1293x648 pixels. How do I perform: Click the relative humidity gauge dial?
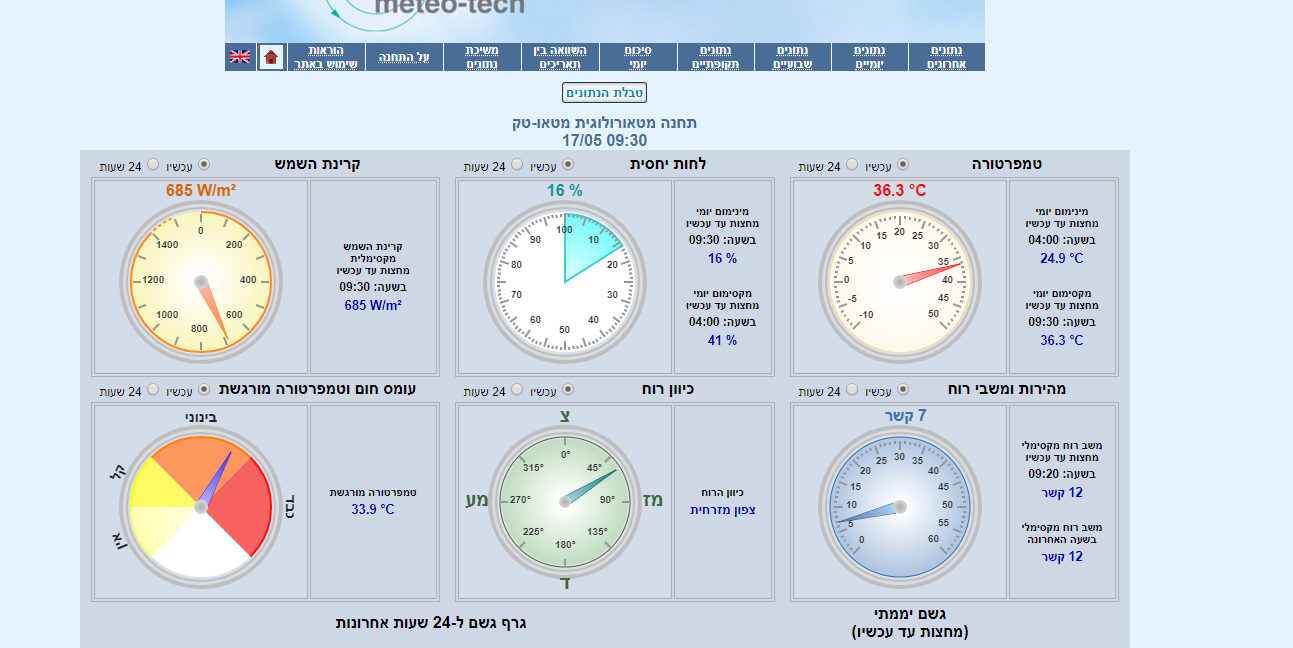[564, 282]
